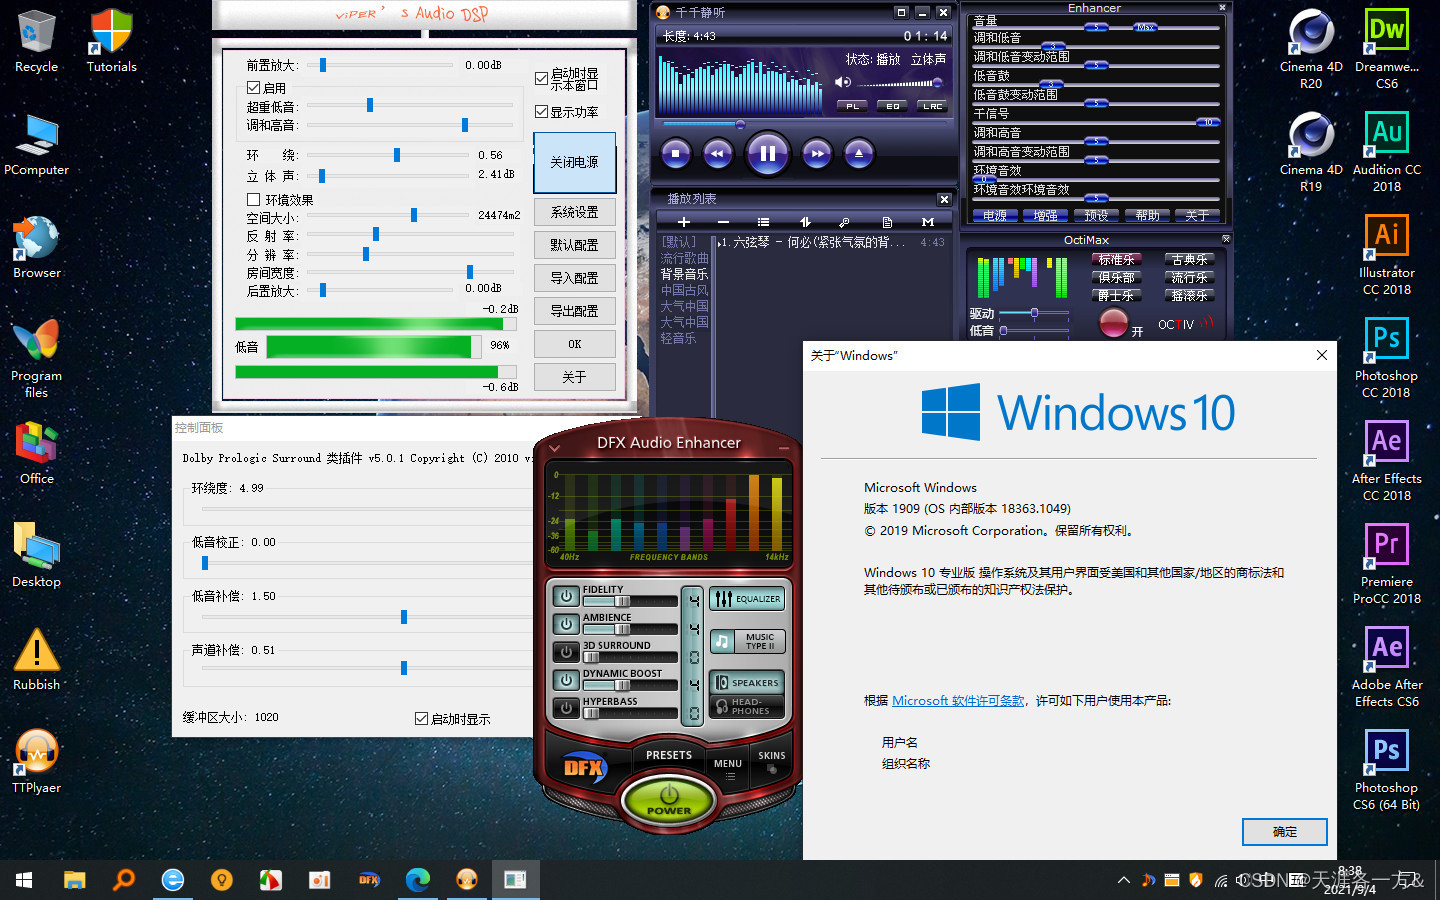Select the 中国古风 playlist
The height and width of the screenshot is (900, 1440).
[x=685, y=290]
